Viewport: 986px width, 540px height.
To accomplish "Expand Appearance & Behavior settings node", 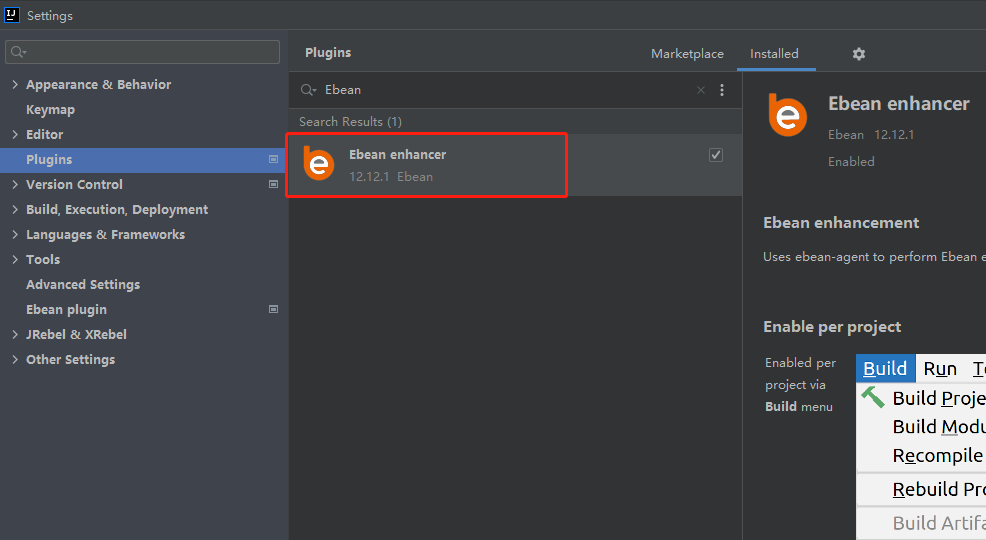I will tap(15, 84).
